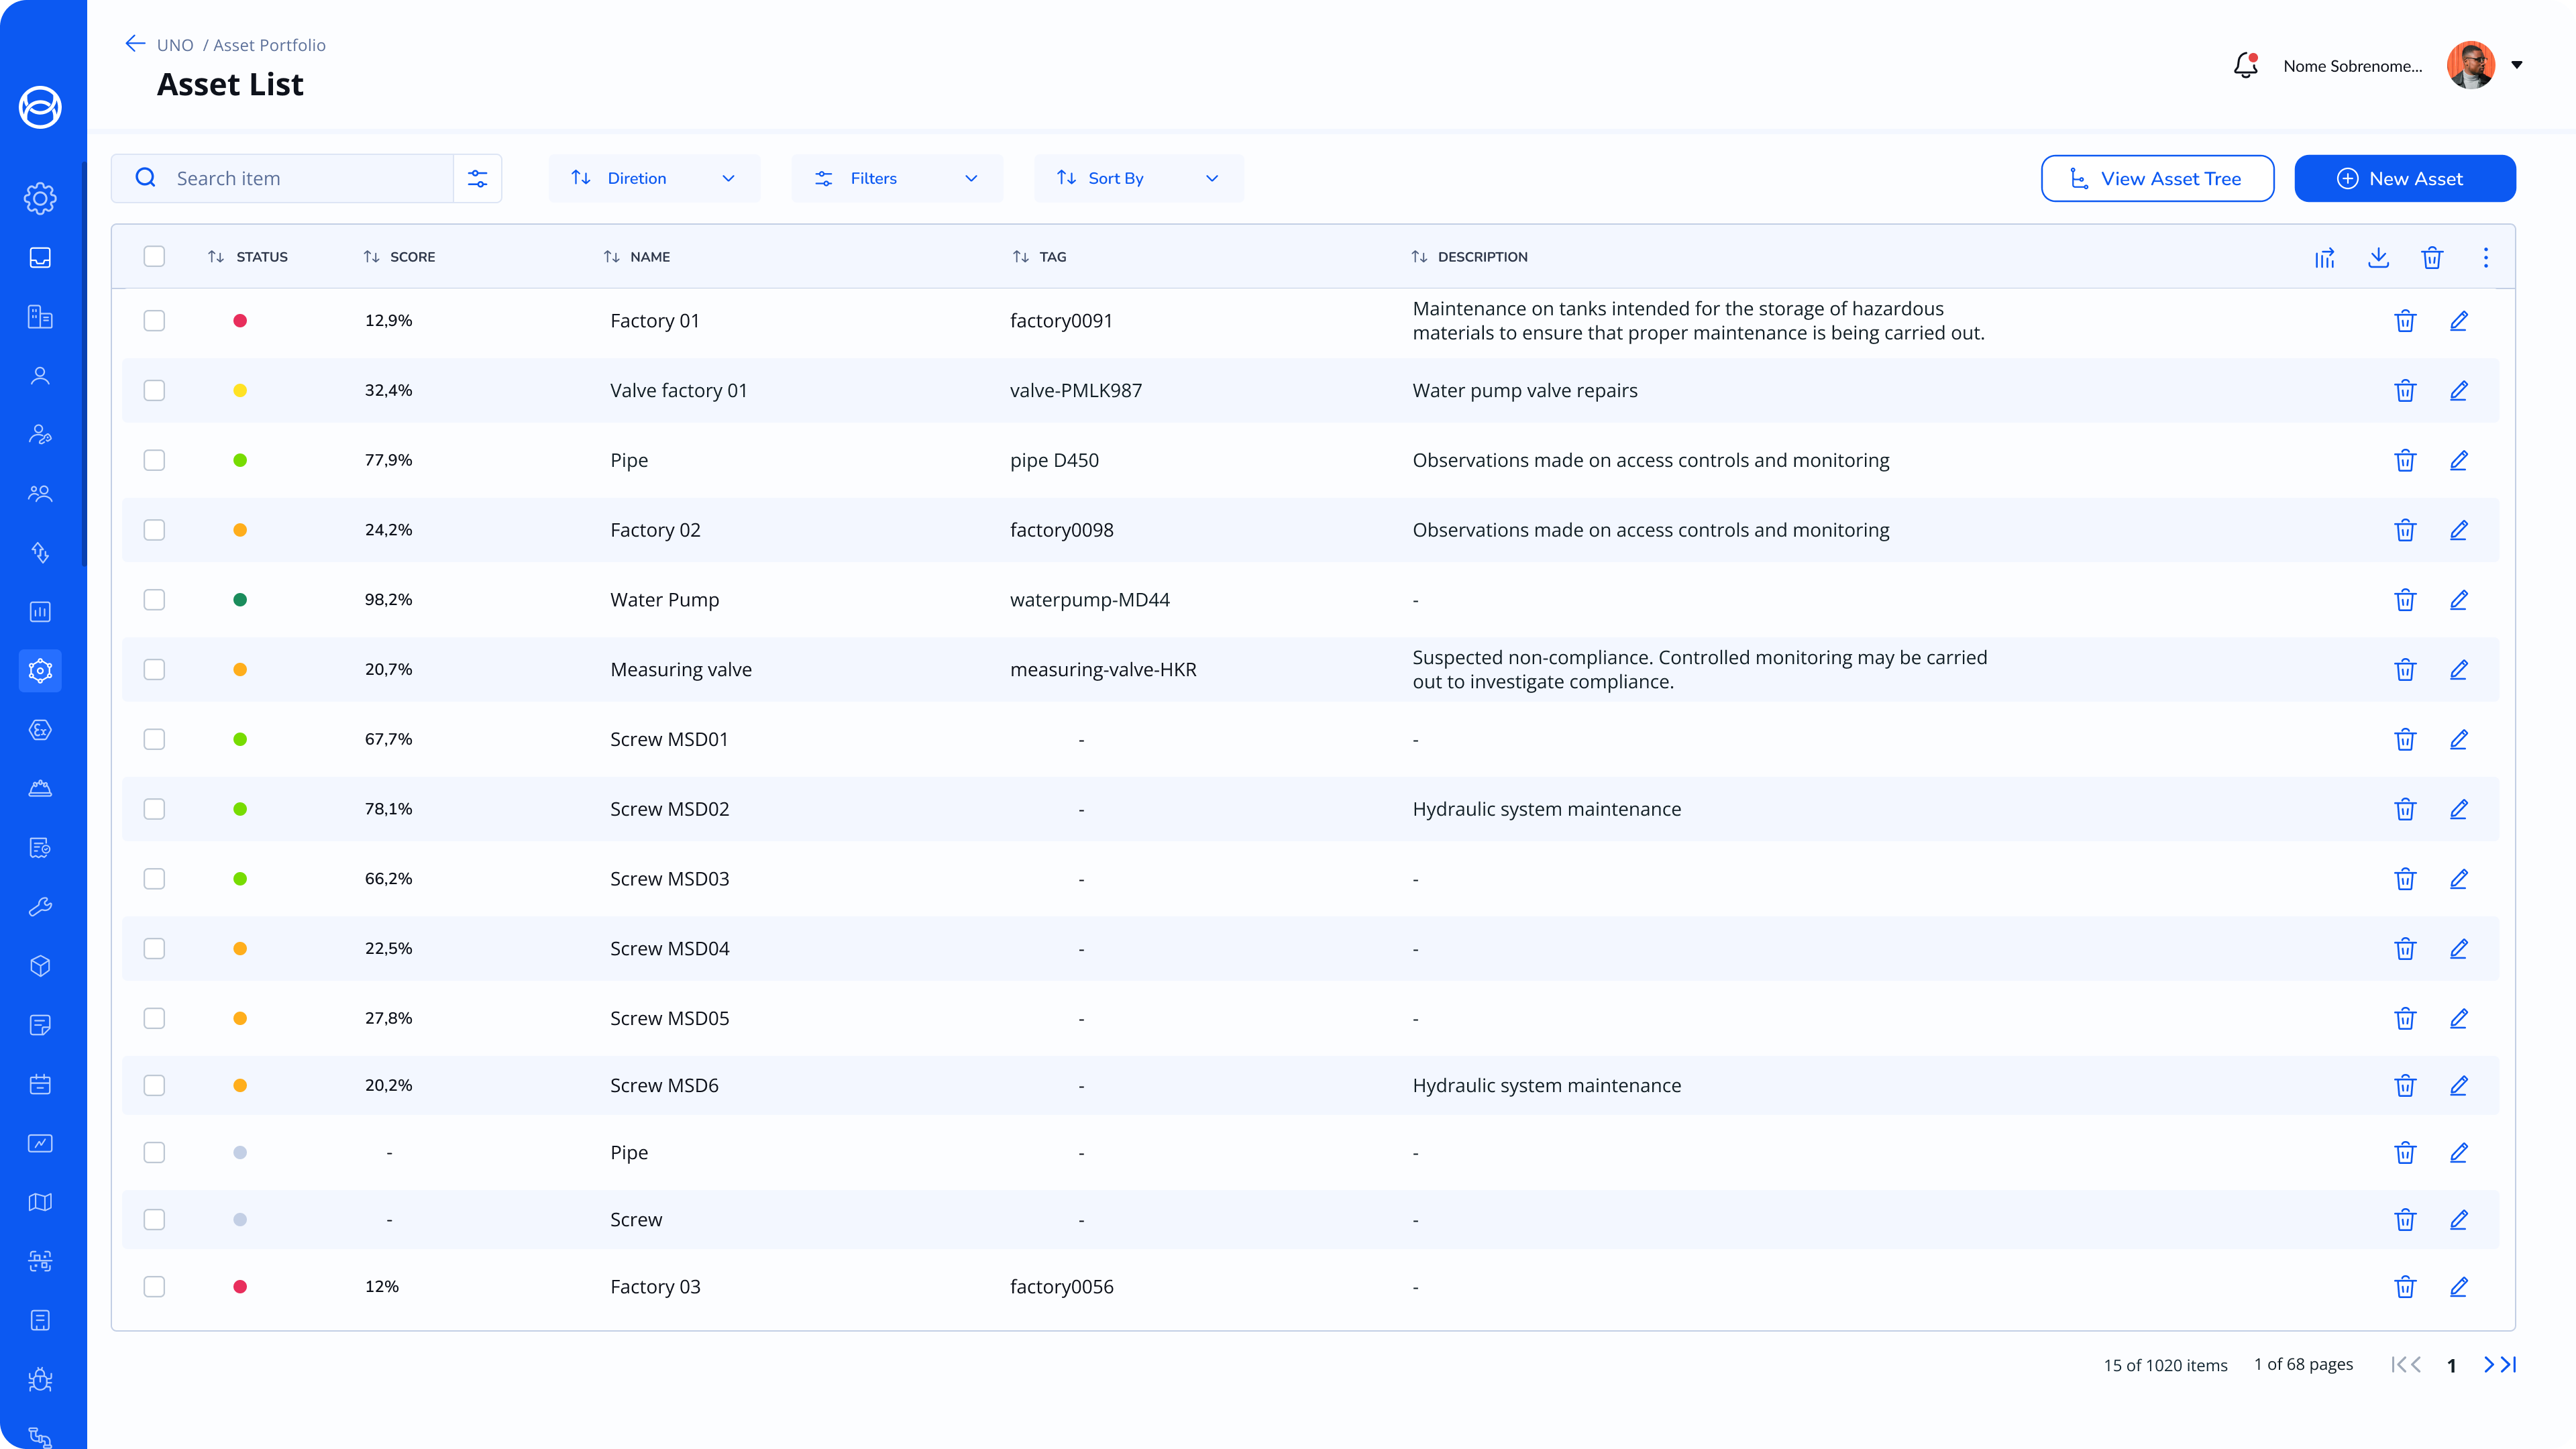Check the Valve factory 01 row
Screen dimensions: 2576x1449
tap(154, 390)
